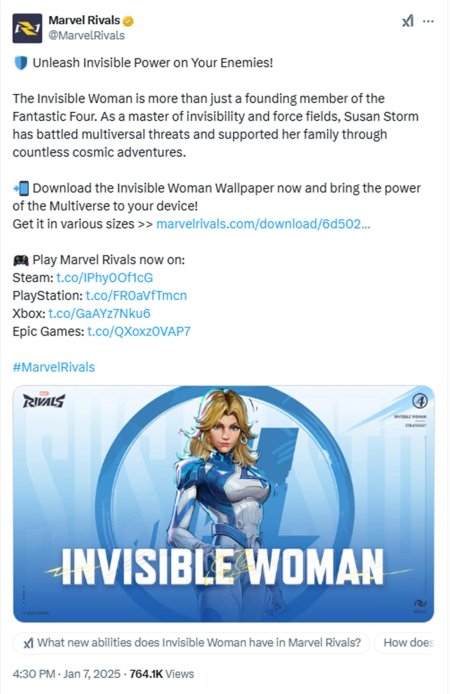Click the 764.1K Views count
This screenshot has width=450, height=694.
pos(162,674)
